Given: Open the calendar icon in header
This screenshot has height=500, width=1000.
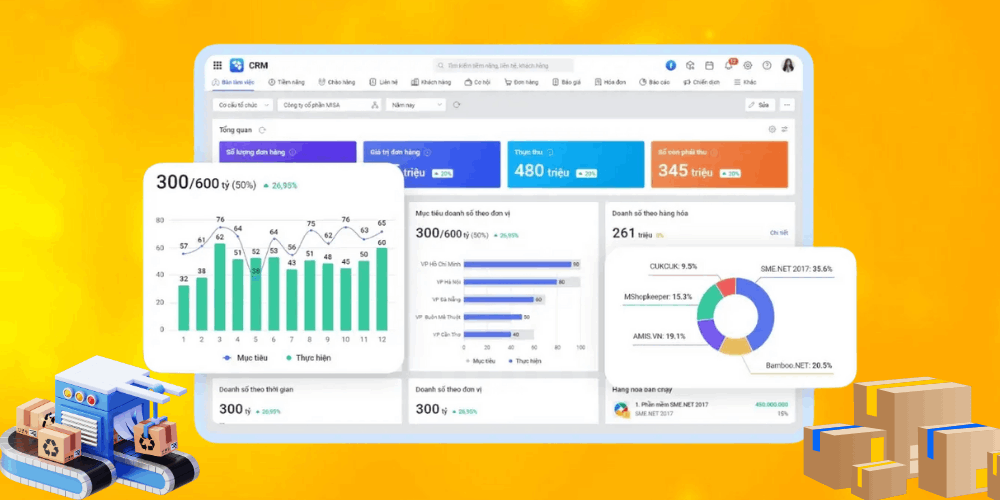Looking at the screenshot, I should tap(709, 65).
